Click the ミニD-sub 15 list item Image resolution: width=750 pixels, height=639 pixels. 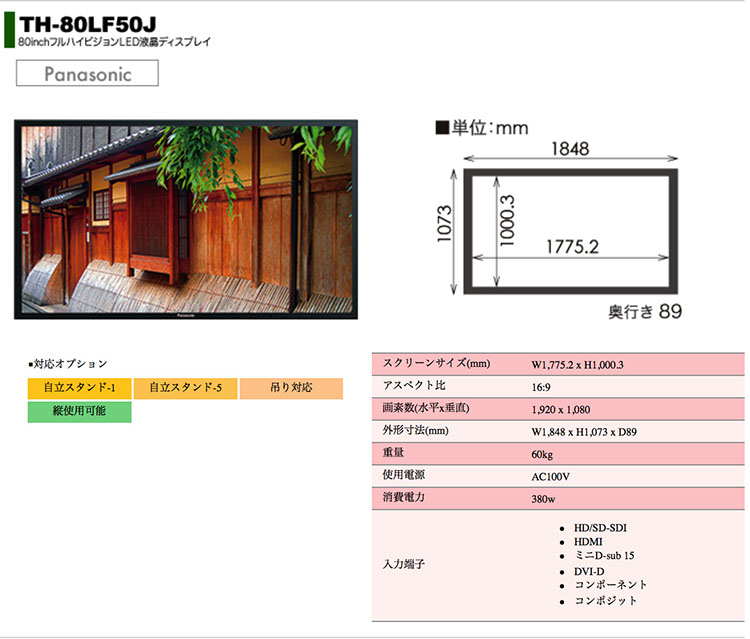pyautogui.click(x=604, y=556)
